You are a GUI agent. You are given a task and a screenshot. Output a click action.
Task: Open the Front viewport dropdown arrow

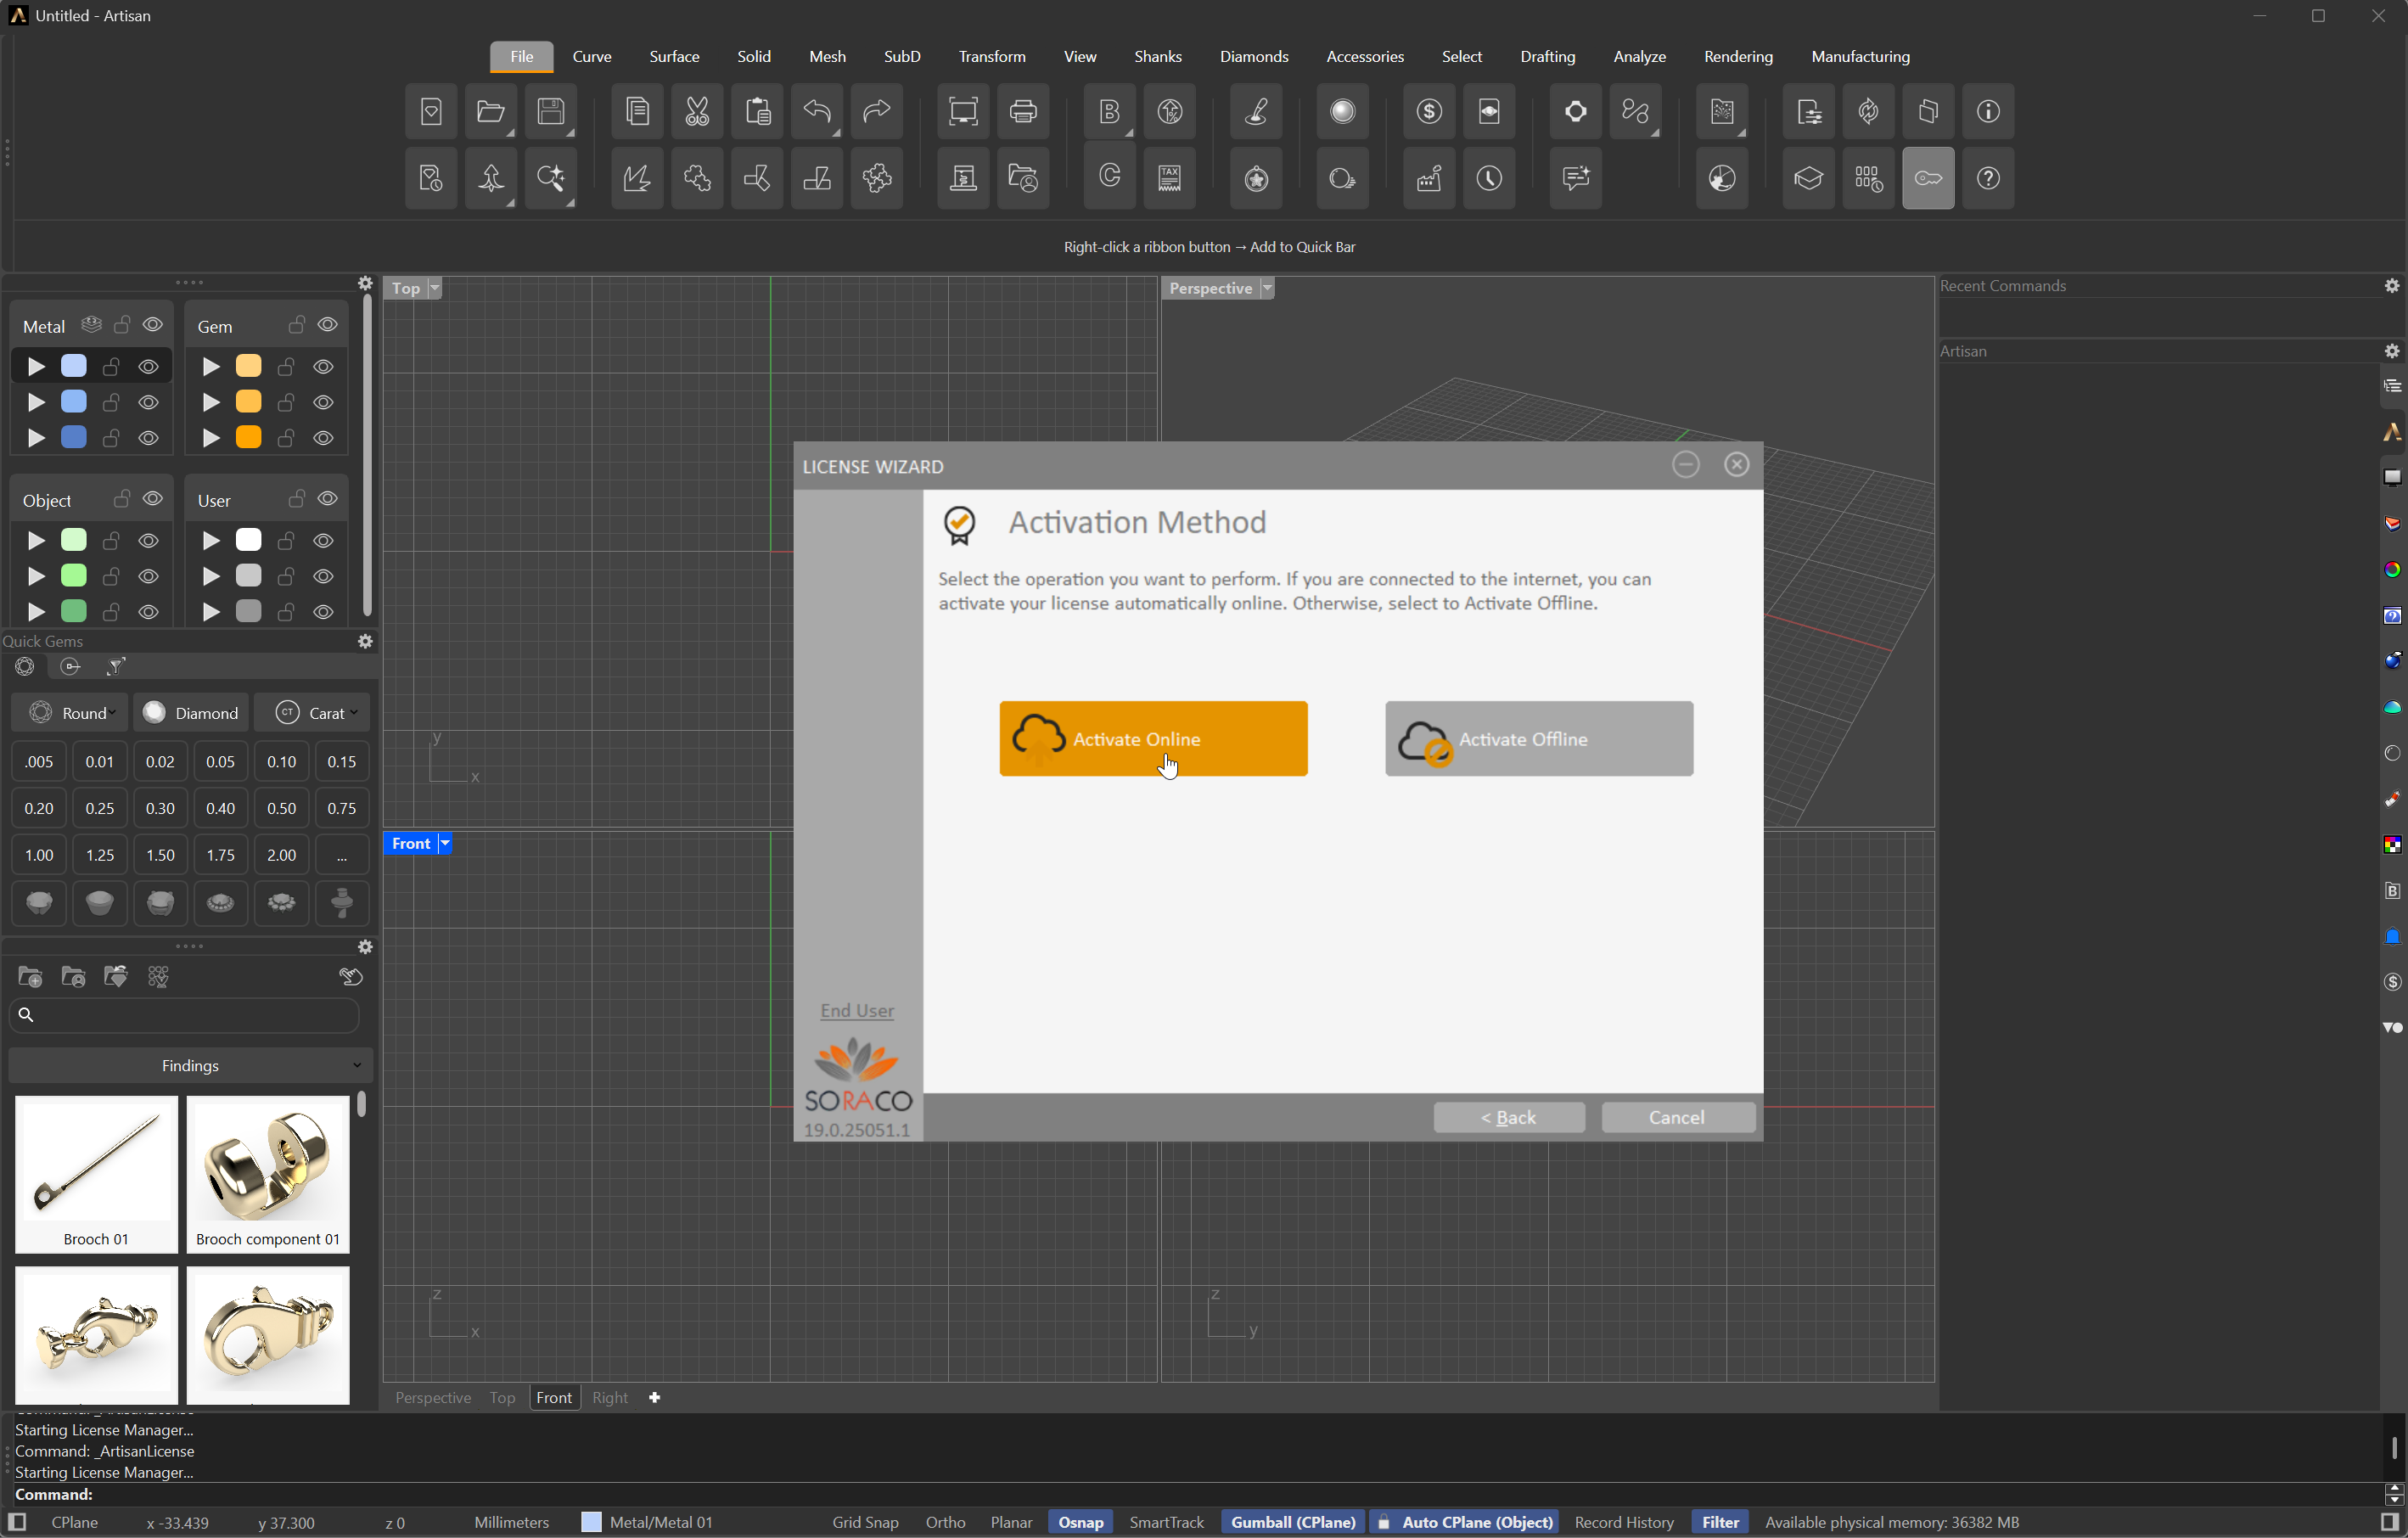tap(445, 844)
